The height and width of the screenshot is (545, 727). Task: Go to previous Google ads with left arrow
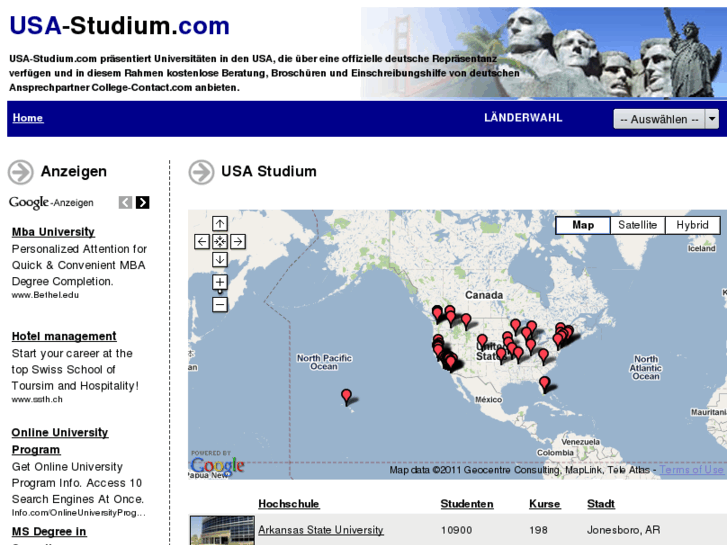[125, 203]
